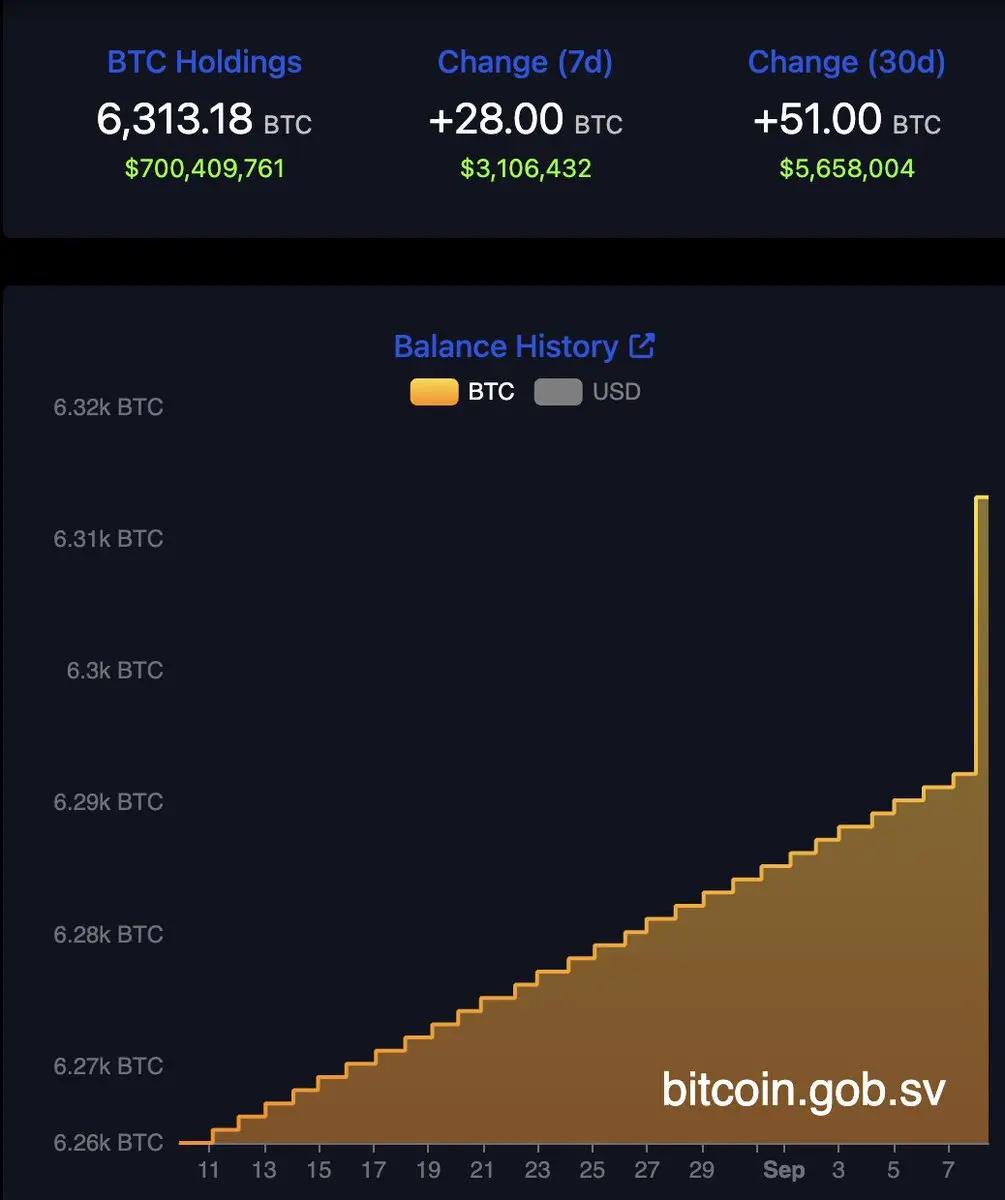Toggle the BTC series in legend
The height and width of the screenshot is (1200, 1005).
click(x=463, y=391)
